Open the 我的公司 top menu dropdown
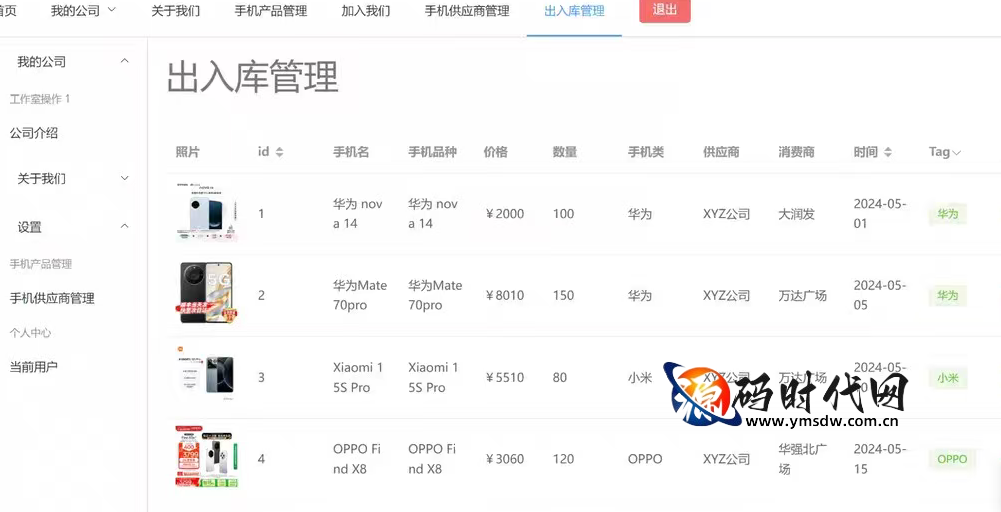 point(83,11)
